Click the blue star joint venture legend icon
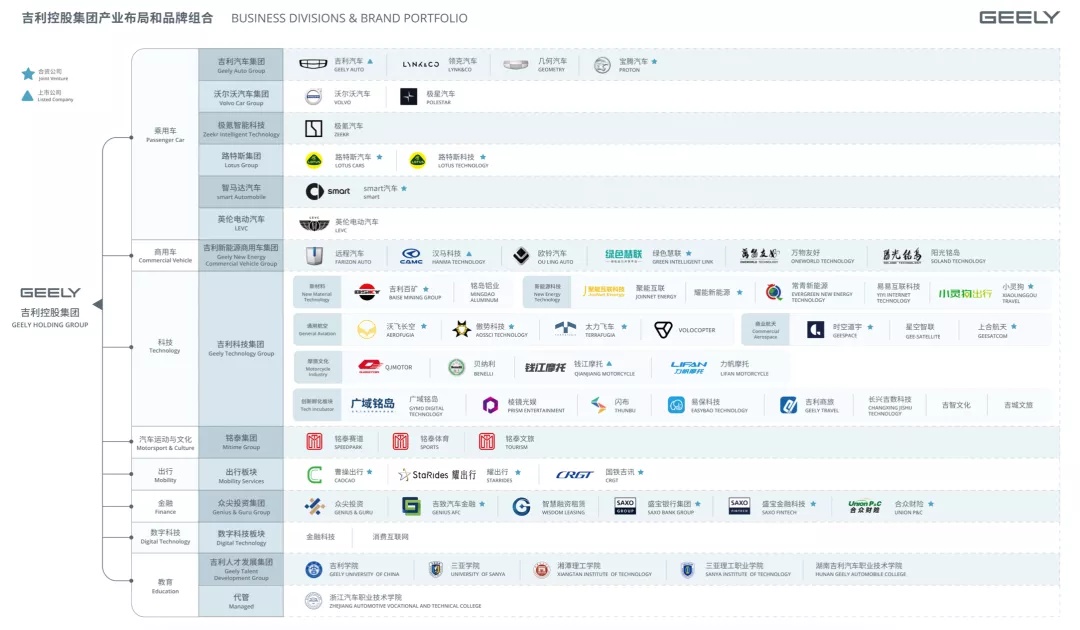 pyautogui.click(x=28, y=74)
